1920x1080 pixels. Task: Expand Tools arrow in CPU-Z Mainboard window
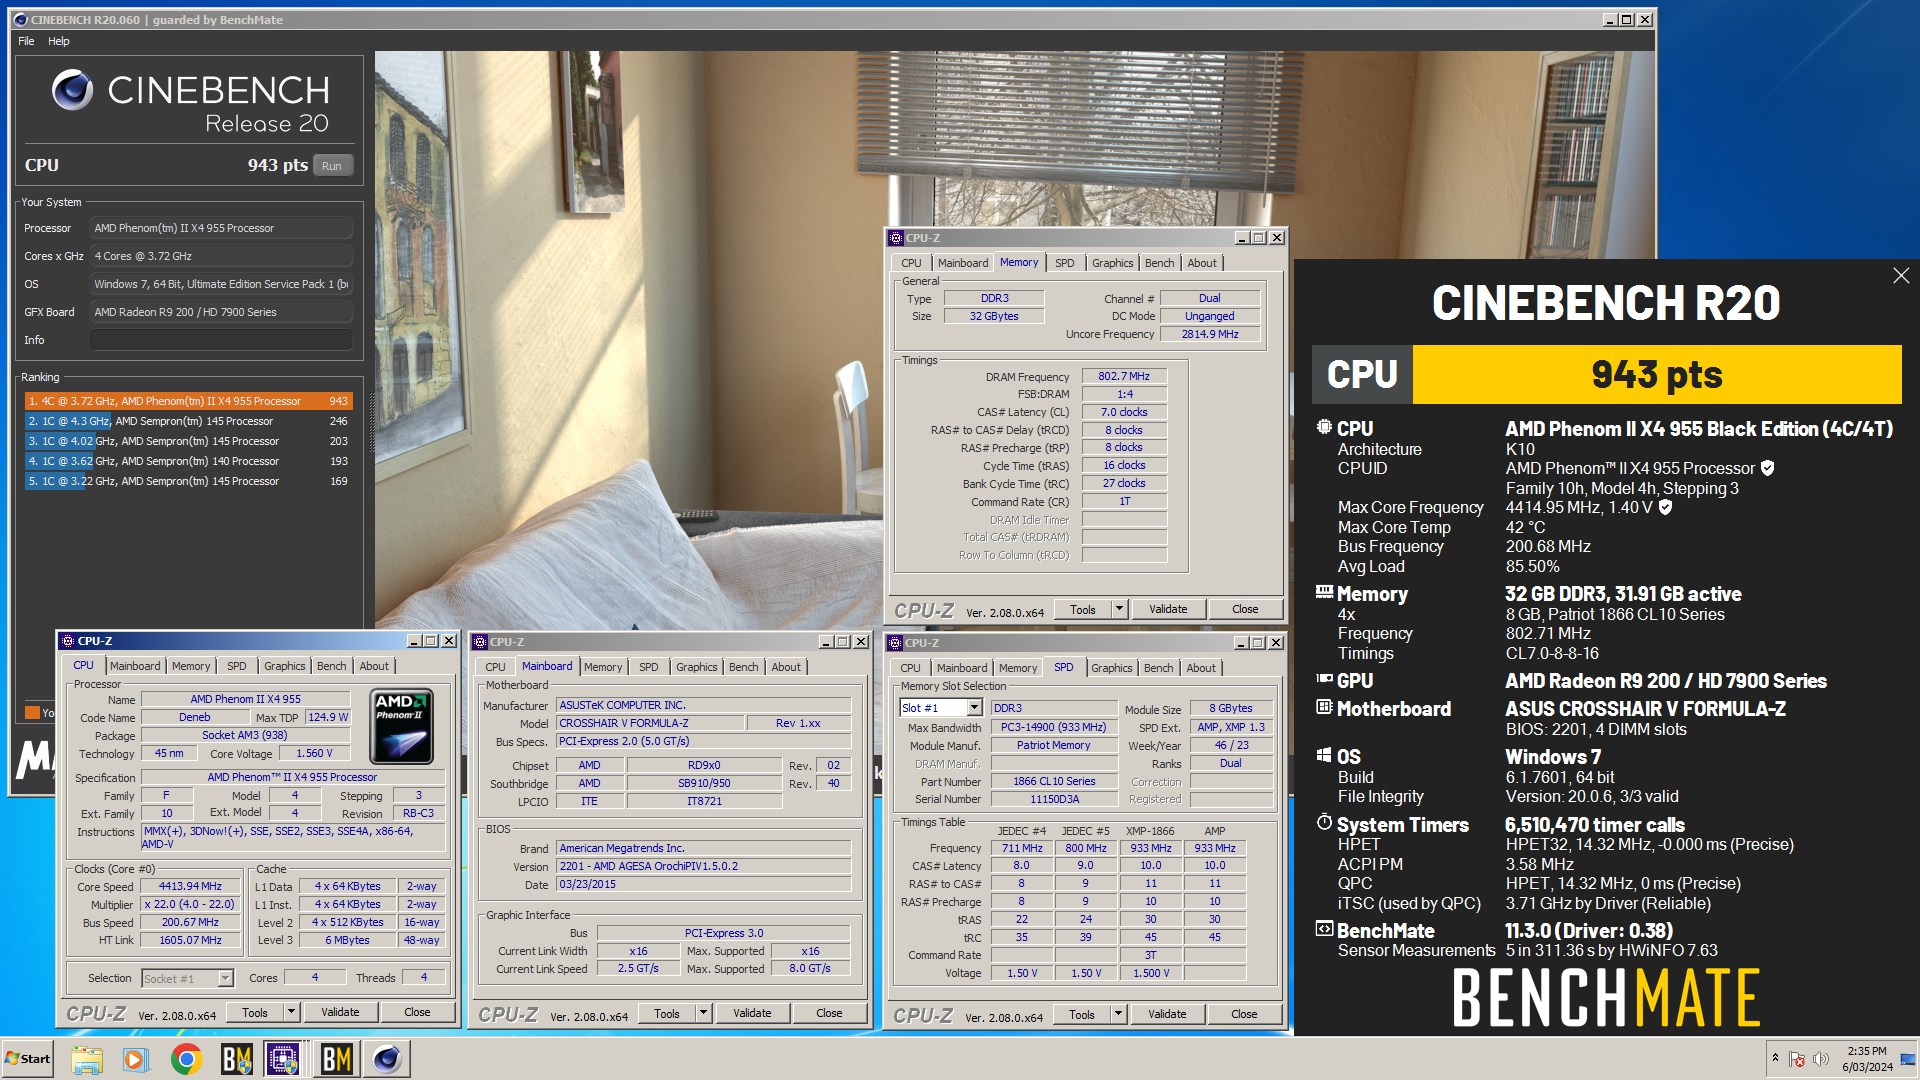coord(703,1013)
